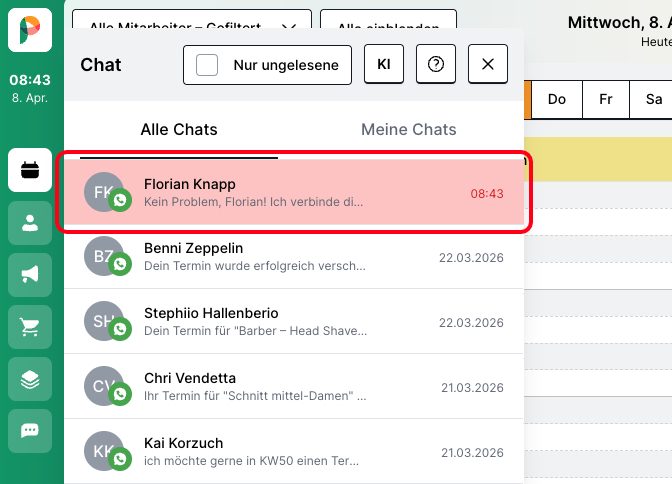Screen dimensions: 672x484
Task: Switch to the Meine Chats tab
Action: (x=408, y=129)
